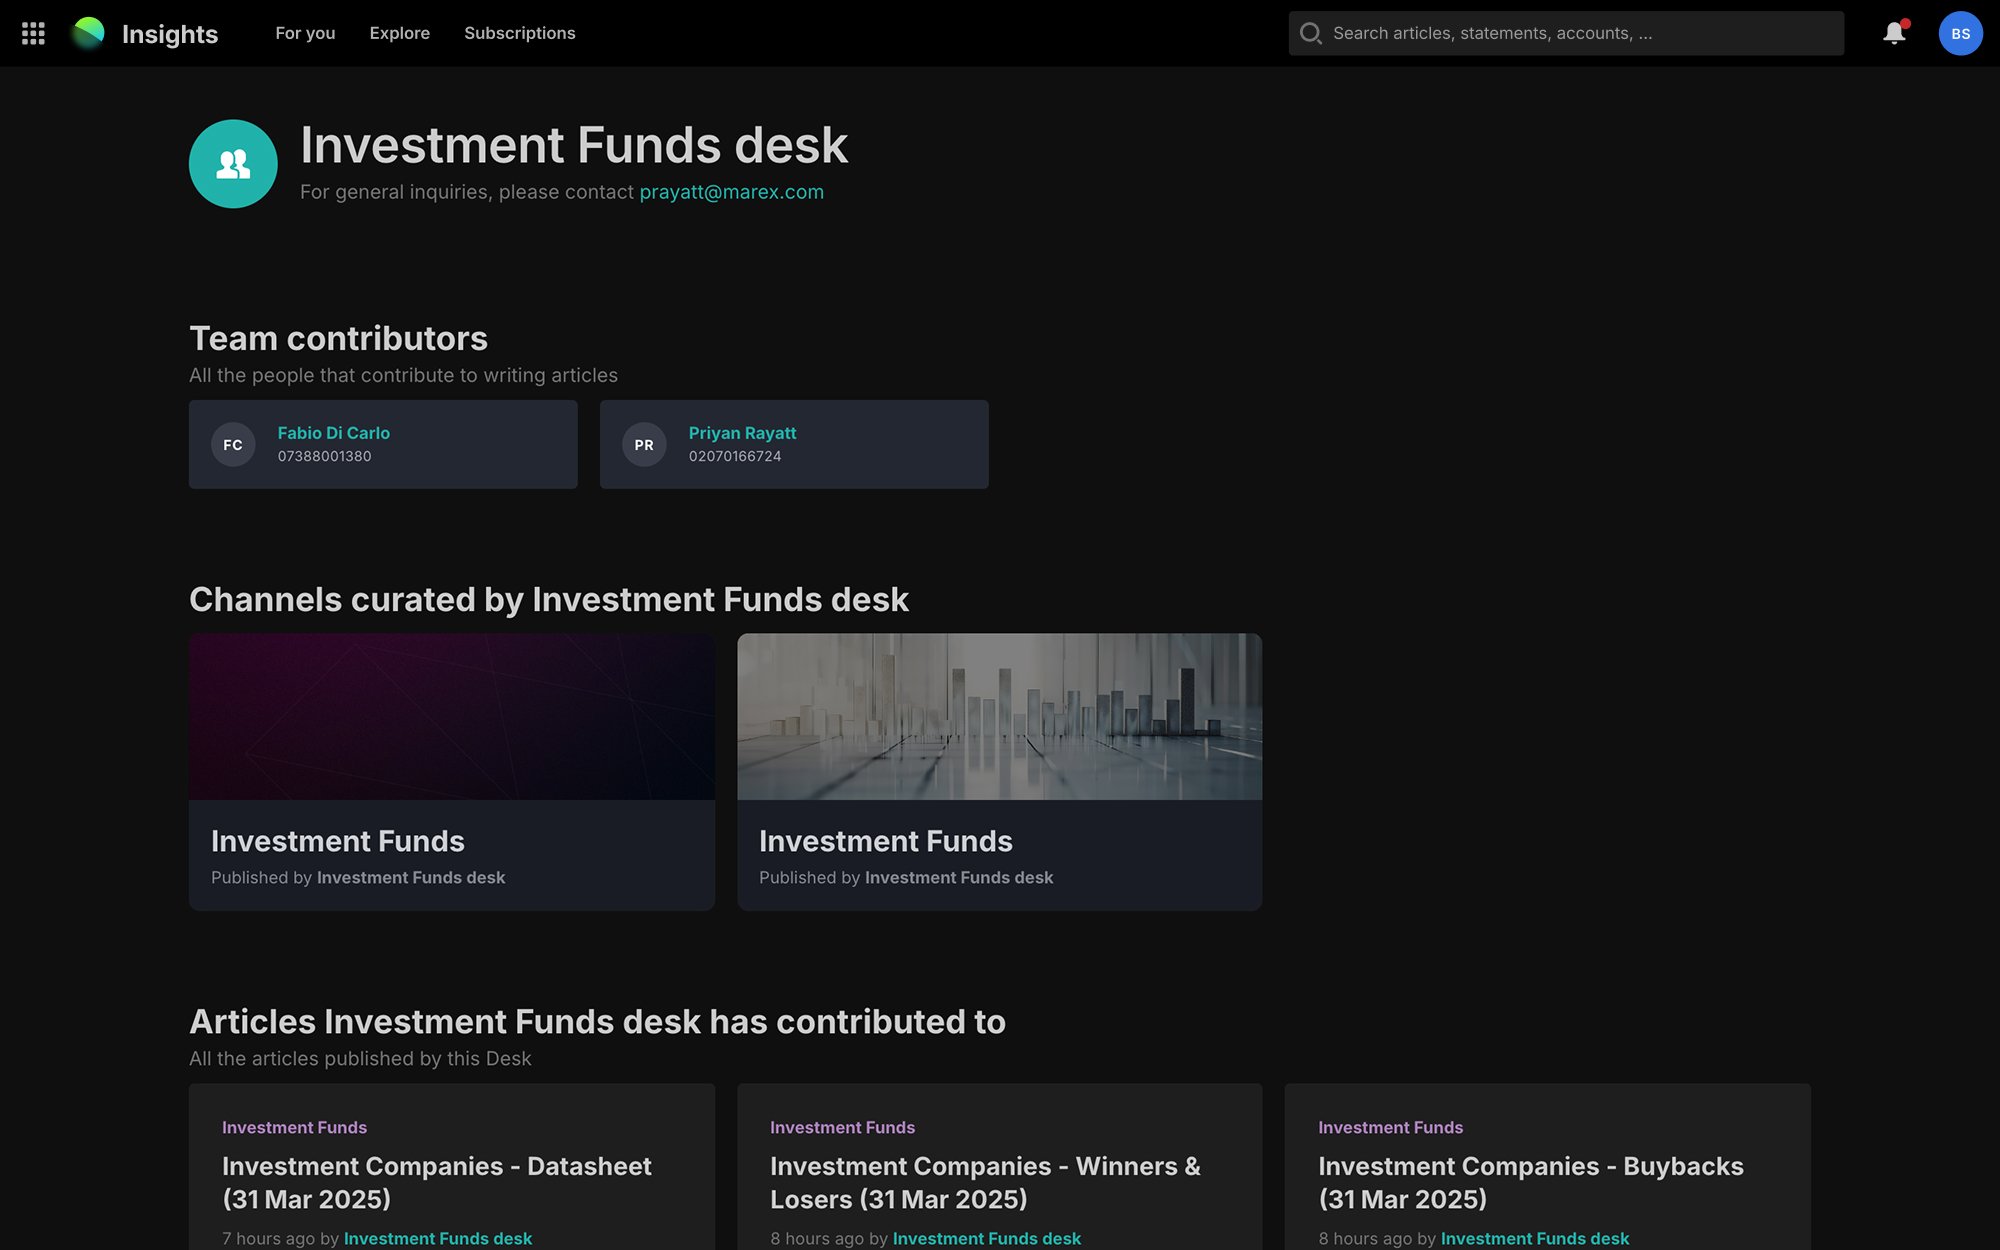Click the Articles contributed to heading

pyautogui.click(x=597, y=1021)
